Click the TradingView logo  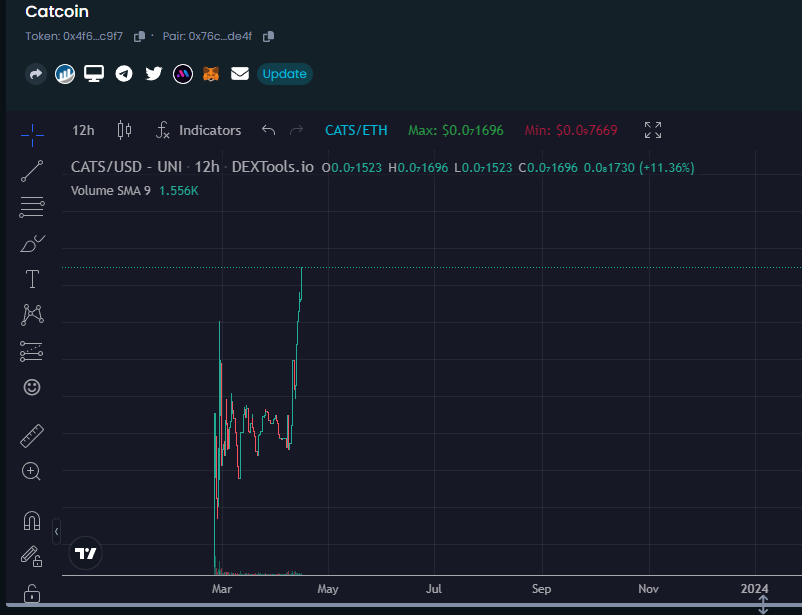85,553
